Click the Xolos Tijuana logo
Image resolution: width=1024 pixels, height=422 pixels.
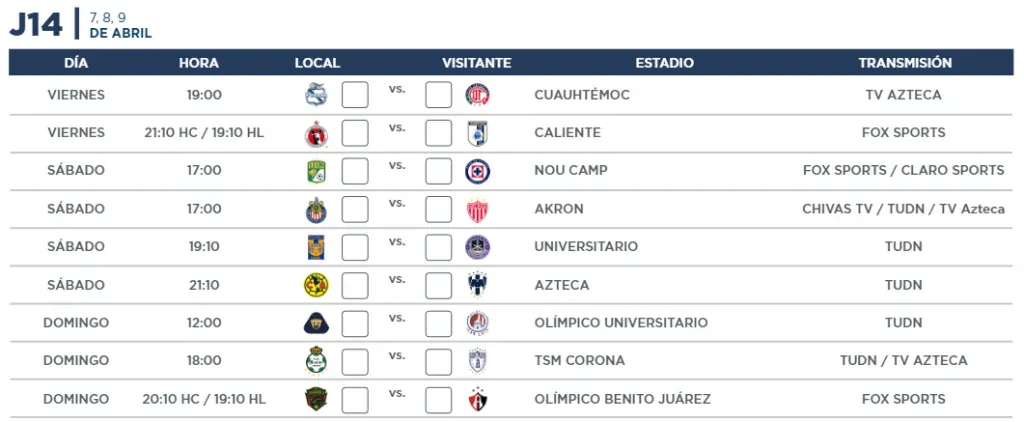[x=316, y=133]
